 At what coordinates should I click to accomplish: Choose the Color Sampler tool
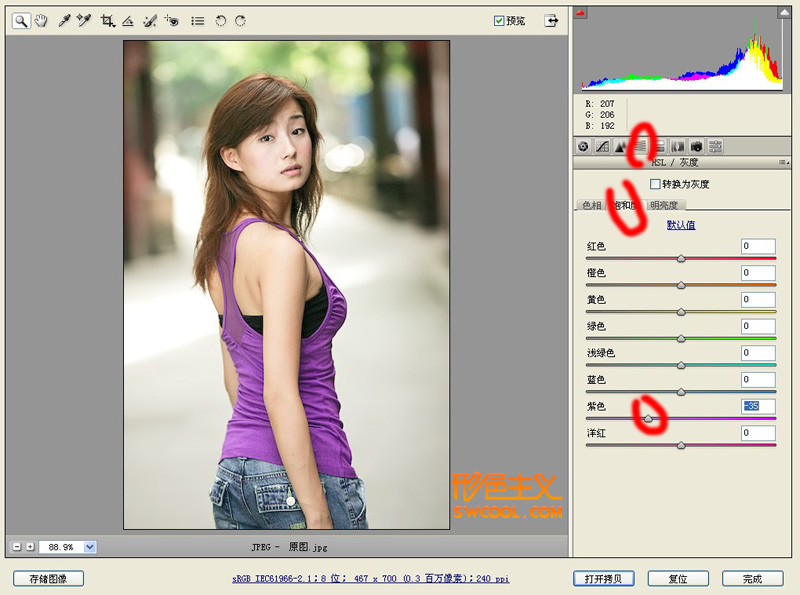pos(84,21)
